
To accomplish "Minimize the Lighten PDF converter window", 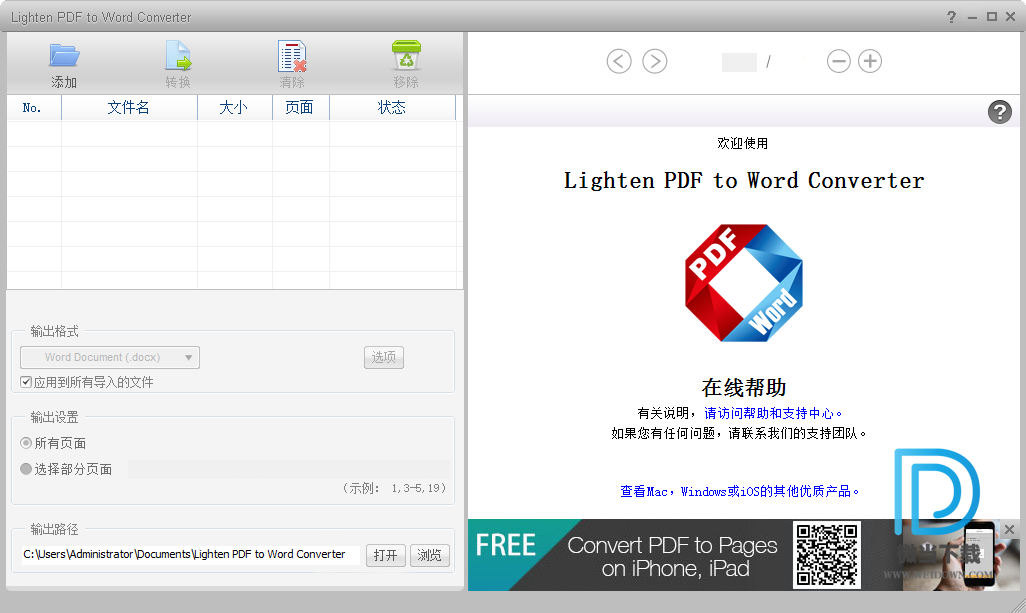I will click(x=972, y=18).
